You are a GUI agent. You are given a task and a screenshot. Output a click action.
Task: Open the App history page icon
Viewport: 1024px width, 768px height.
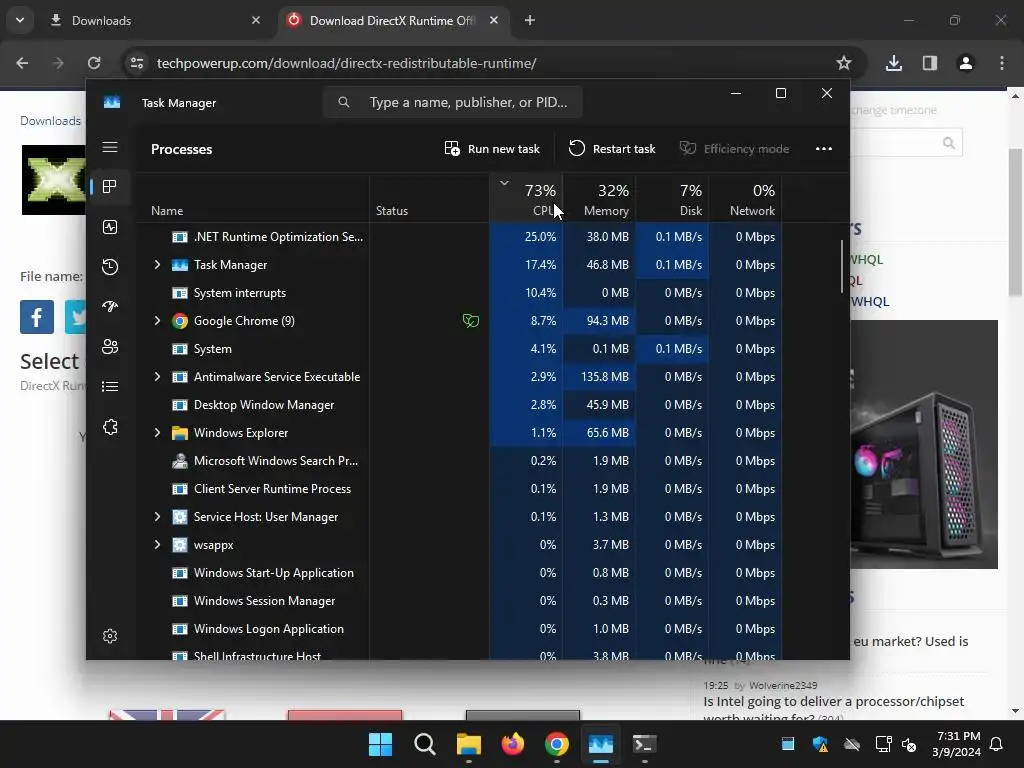click(x=110, y=266)
